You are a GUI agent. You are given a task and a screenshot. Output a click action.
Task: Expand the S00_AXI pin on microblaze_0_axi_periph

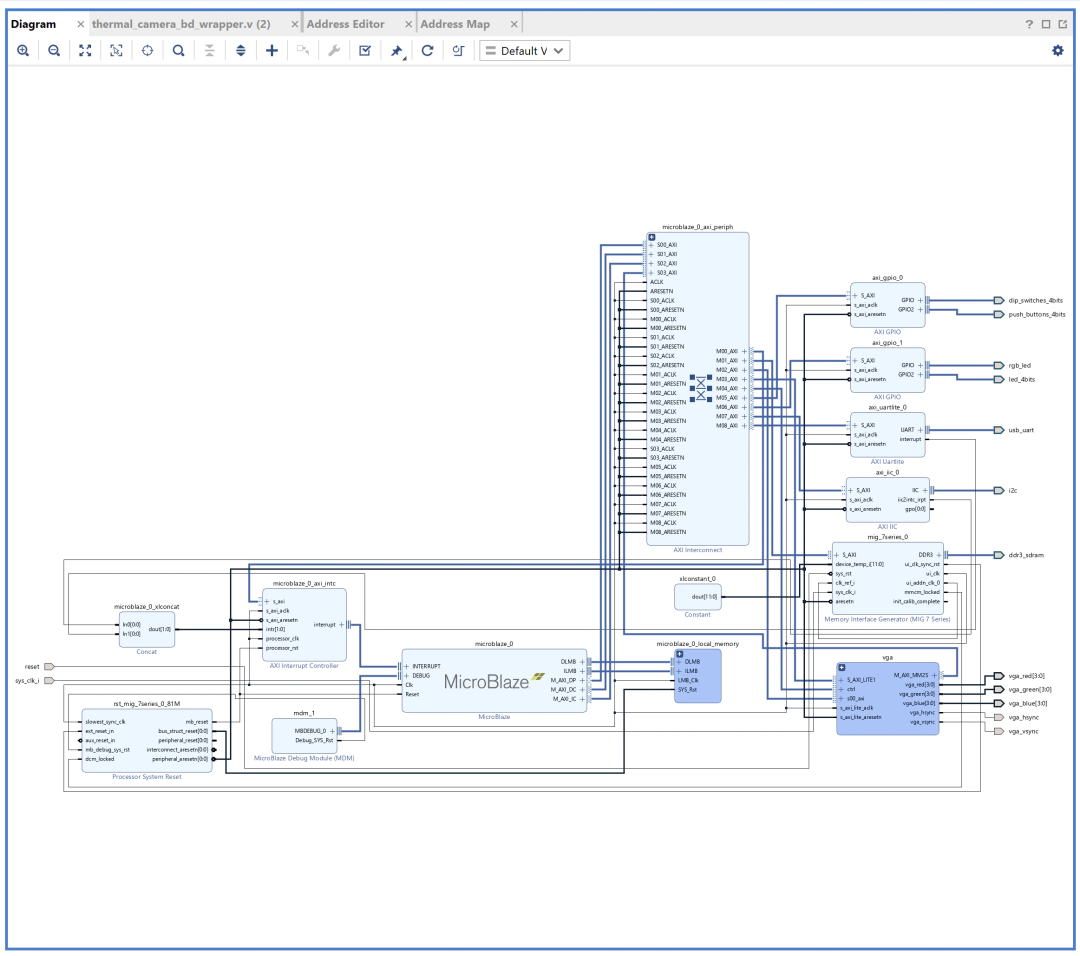(x=650, y=244)
